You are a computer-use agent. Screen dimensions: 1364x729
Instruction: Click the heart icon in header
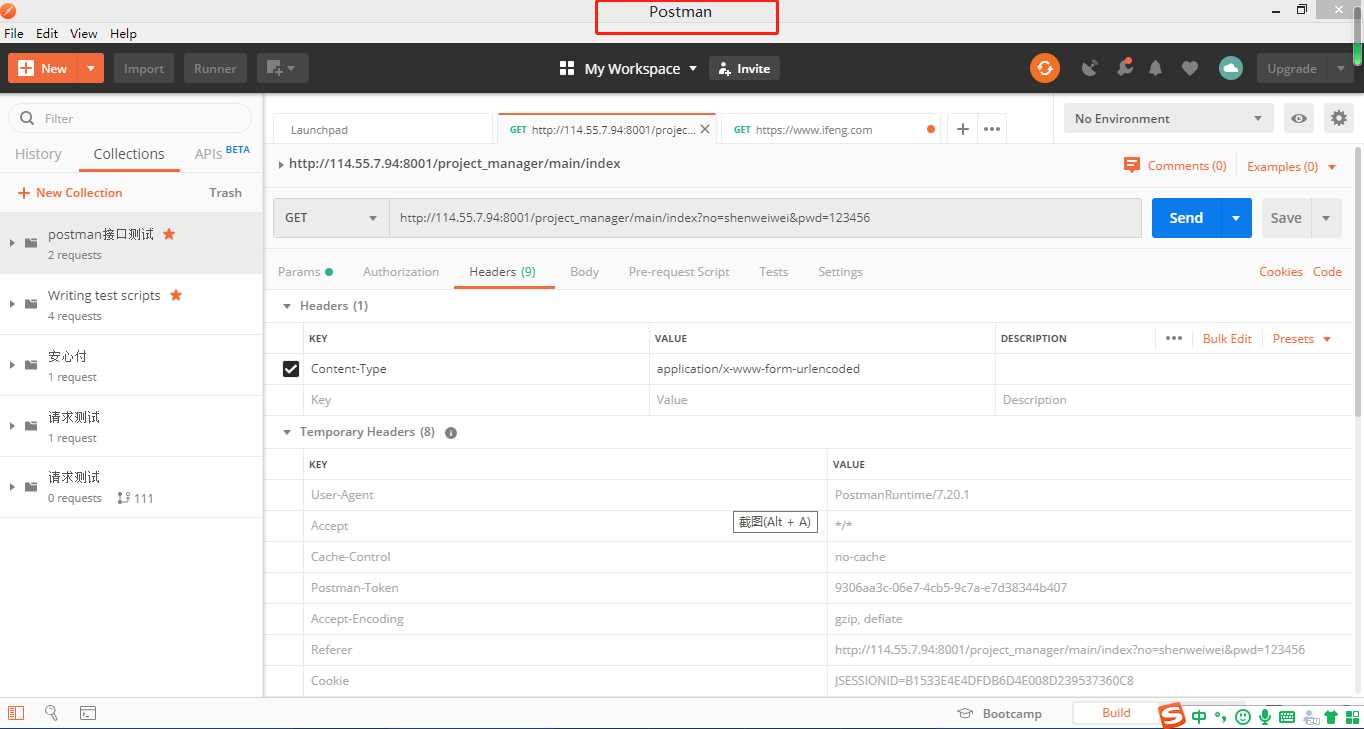[x=1189, y=68]
